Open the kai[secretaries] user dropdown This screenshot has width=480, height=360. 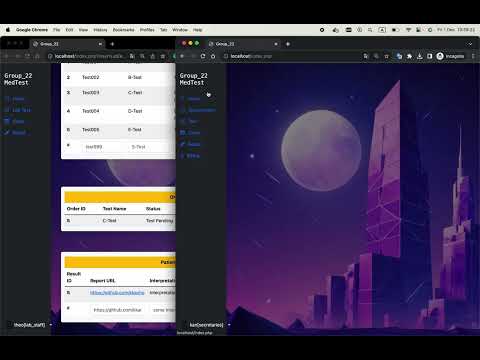tap(210, 325)
